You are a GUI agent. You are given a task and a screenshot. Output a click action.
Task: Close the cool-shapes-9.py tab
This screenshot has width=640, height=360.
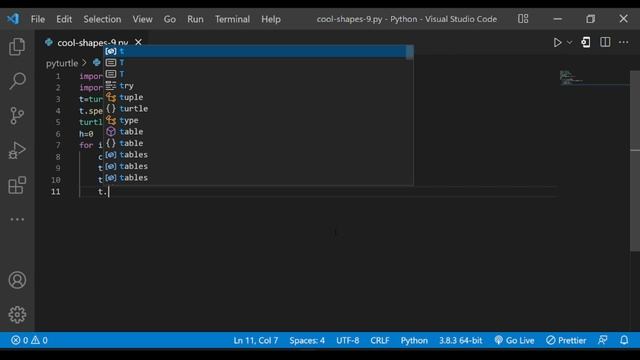[x=138, y=42]
